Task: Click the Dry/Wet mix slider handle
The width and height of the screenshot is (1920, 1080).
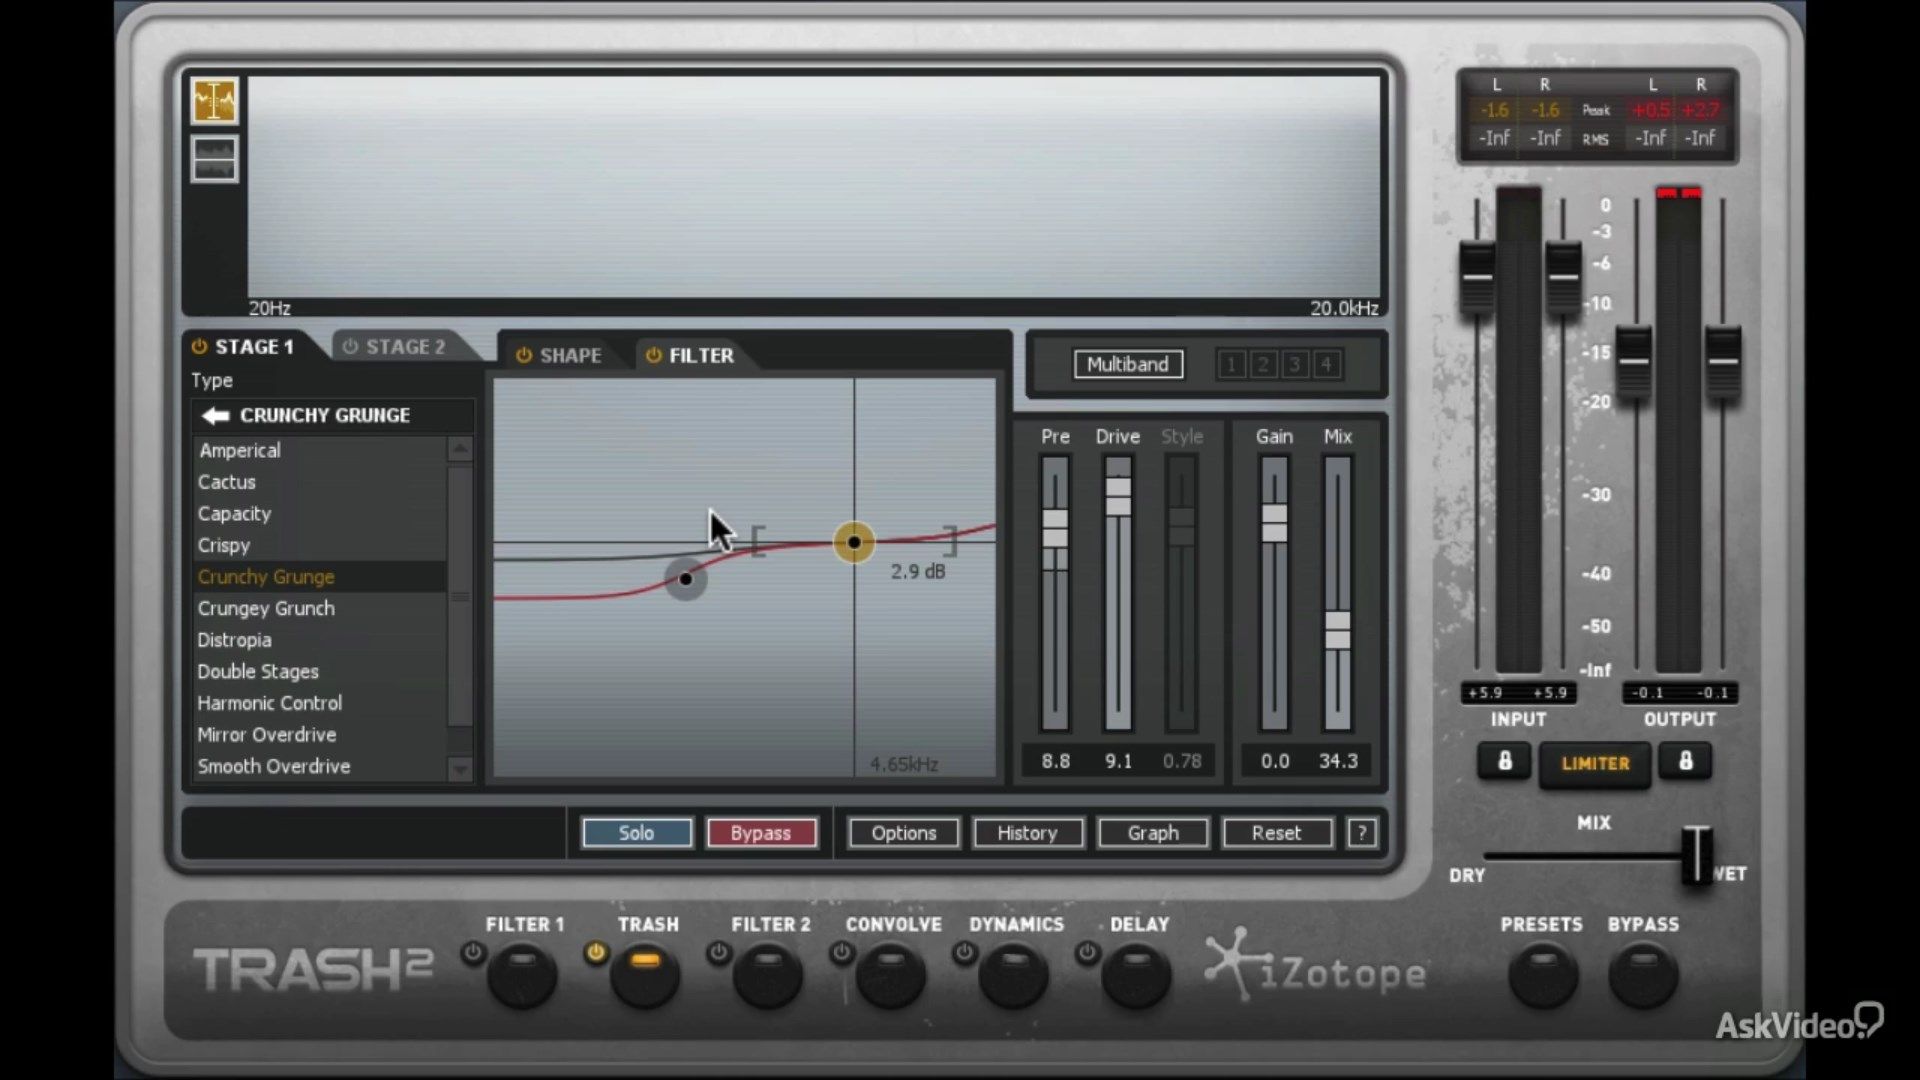Action: (1696, 853)
